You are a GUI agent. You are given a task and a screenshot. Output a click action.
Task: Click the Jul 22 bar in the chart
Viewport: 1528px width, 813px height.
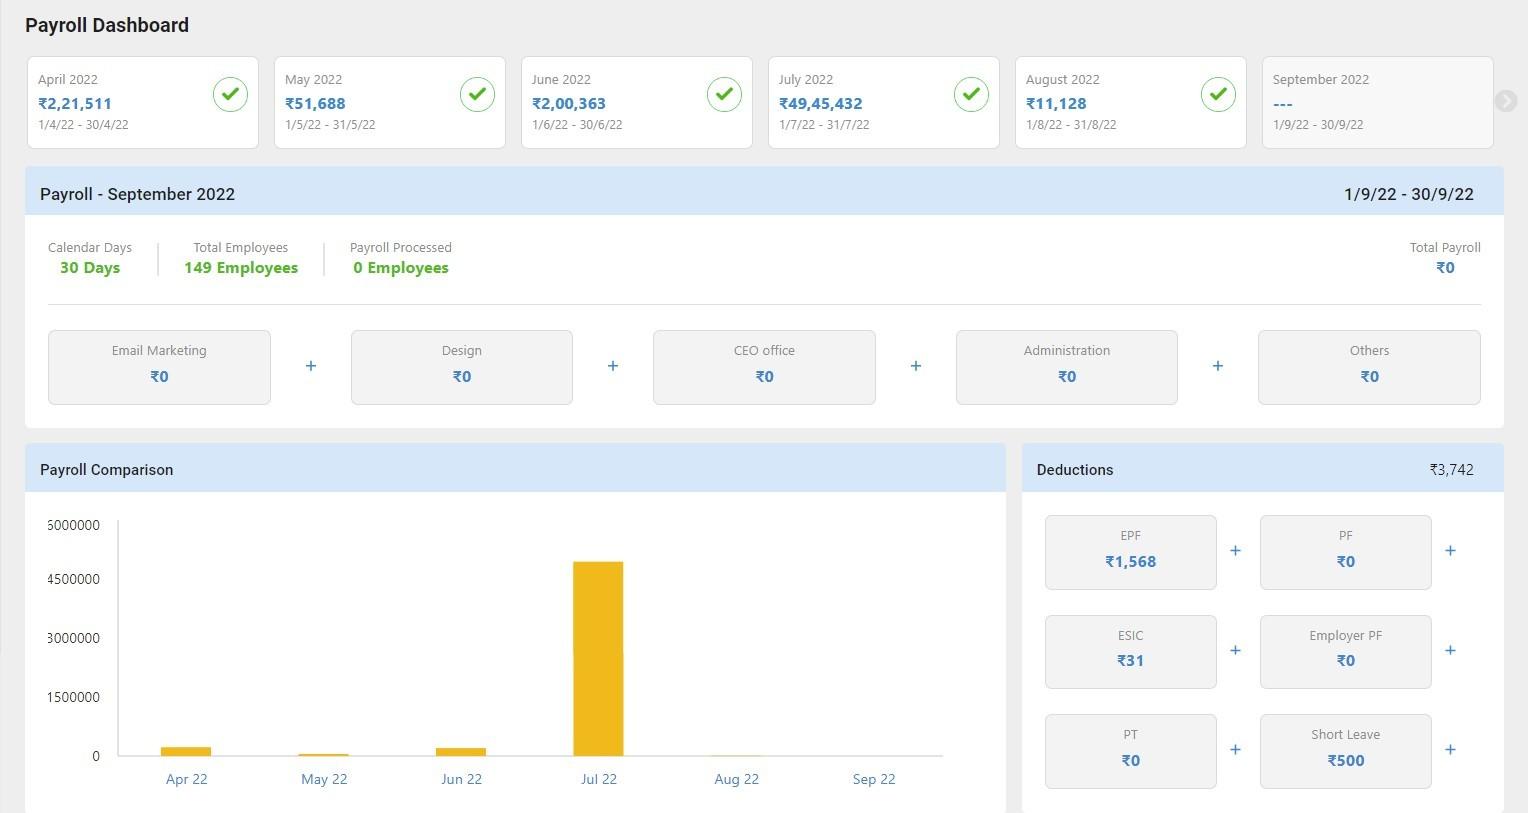point(598,659)
